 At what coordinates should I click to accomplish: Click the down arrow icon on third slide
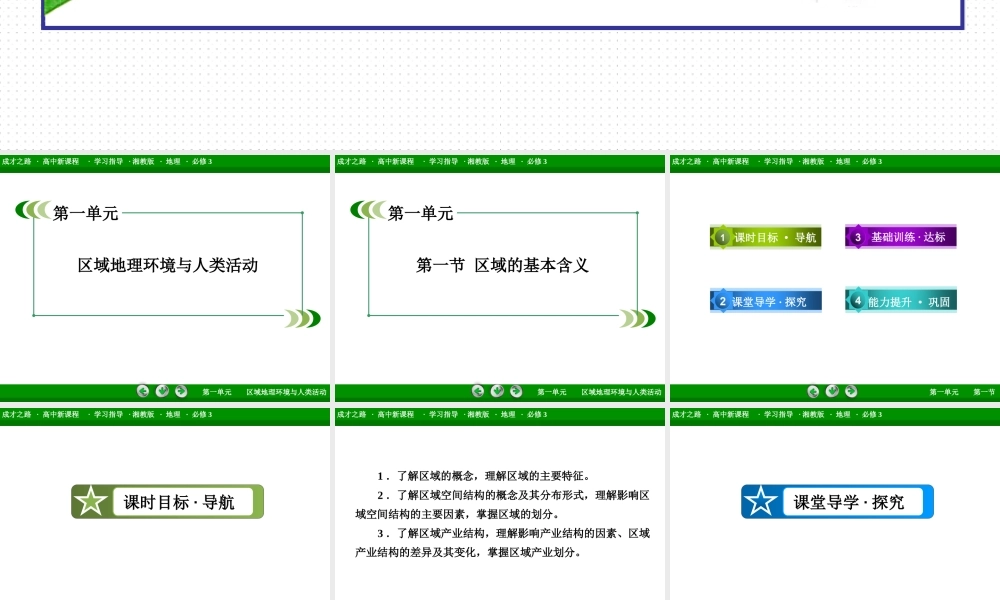coord(832,391)
